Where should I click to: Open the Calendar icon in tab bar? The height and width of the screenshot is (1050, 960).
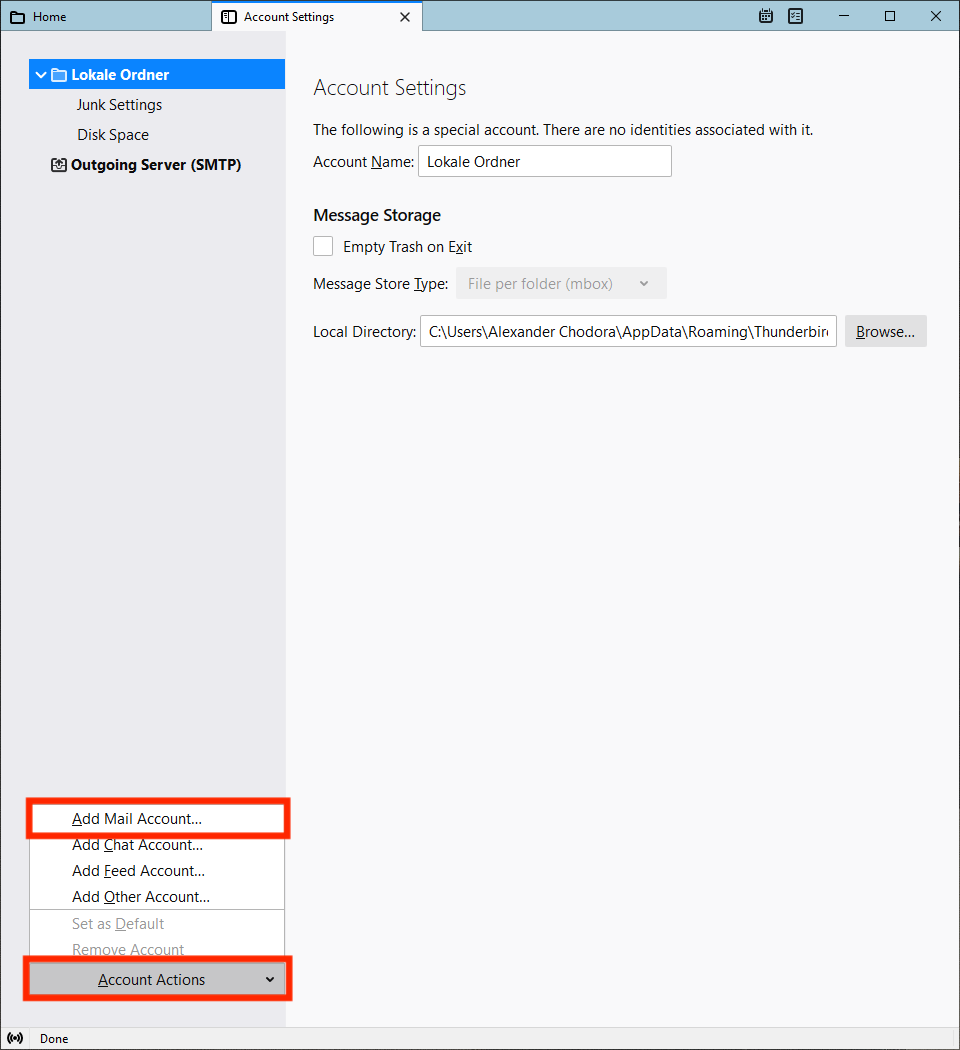tap(766, 16)
